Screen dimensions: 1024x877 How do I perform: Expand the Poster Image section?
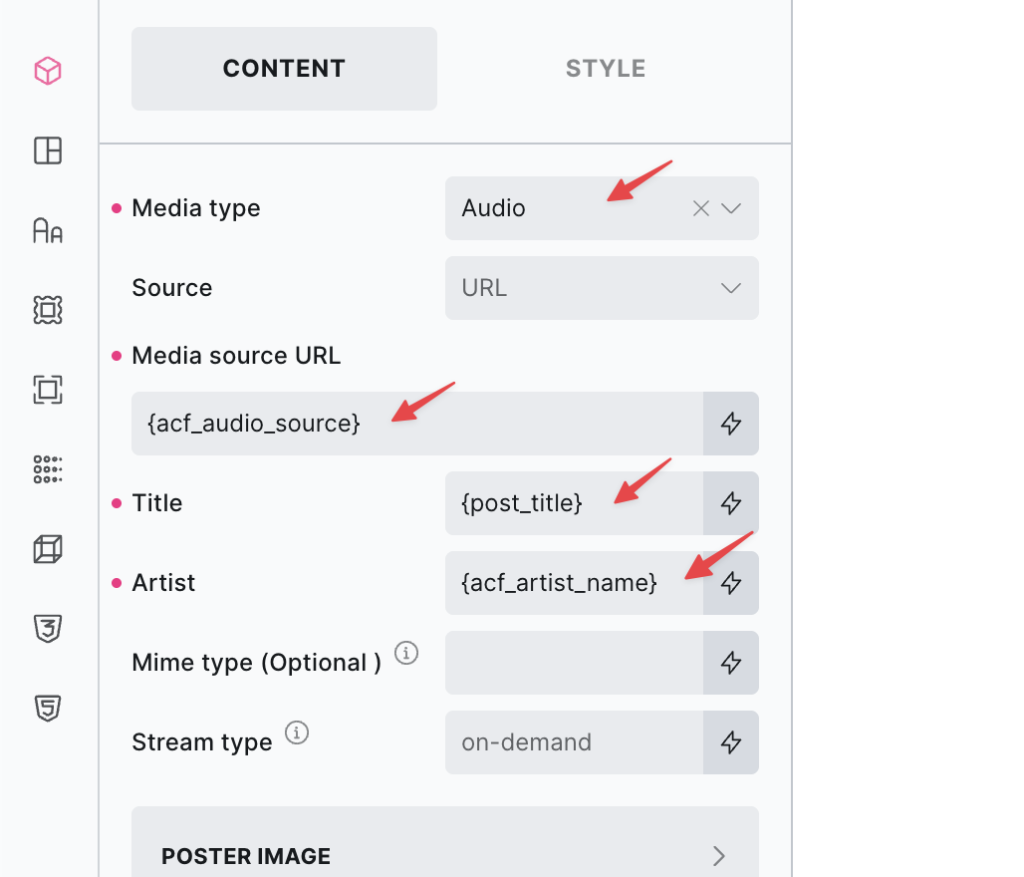point(445,855)
